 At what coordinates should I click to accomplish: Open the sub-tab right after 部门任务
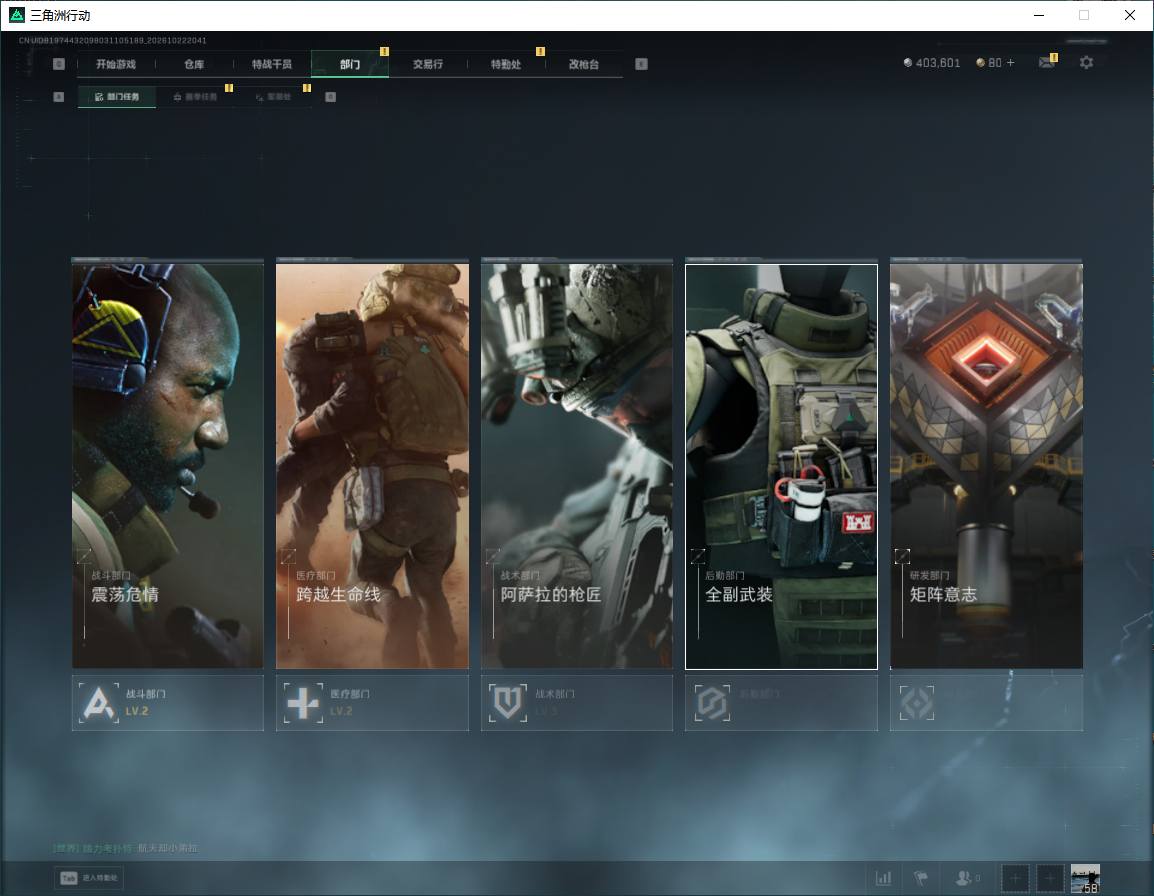(195, 96)
